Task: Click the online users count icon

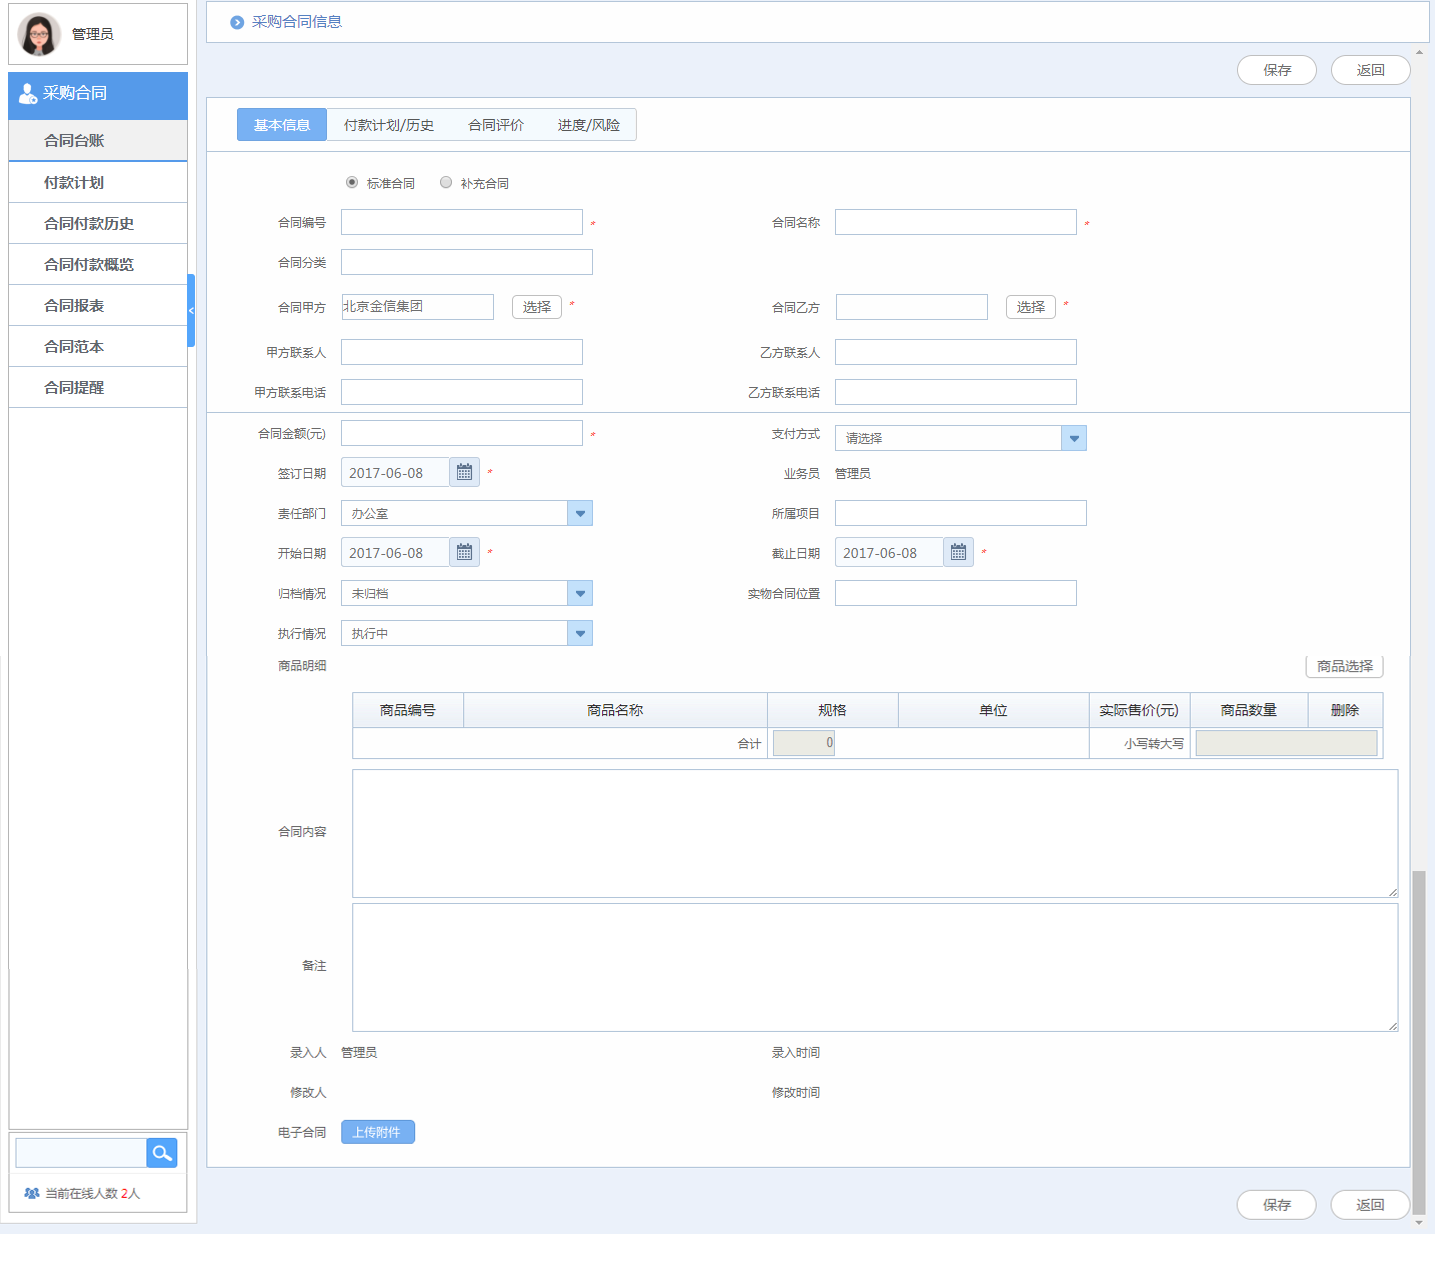Action: click(32, 1193)
